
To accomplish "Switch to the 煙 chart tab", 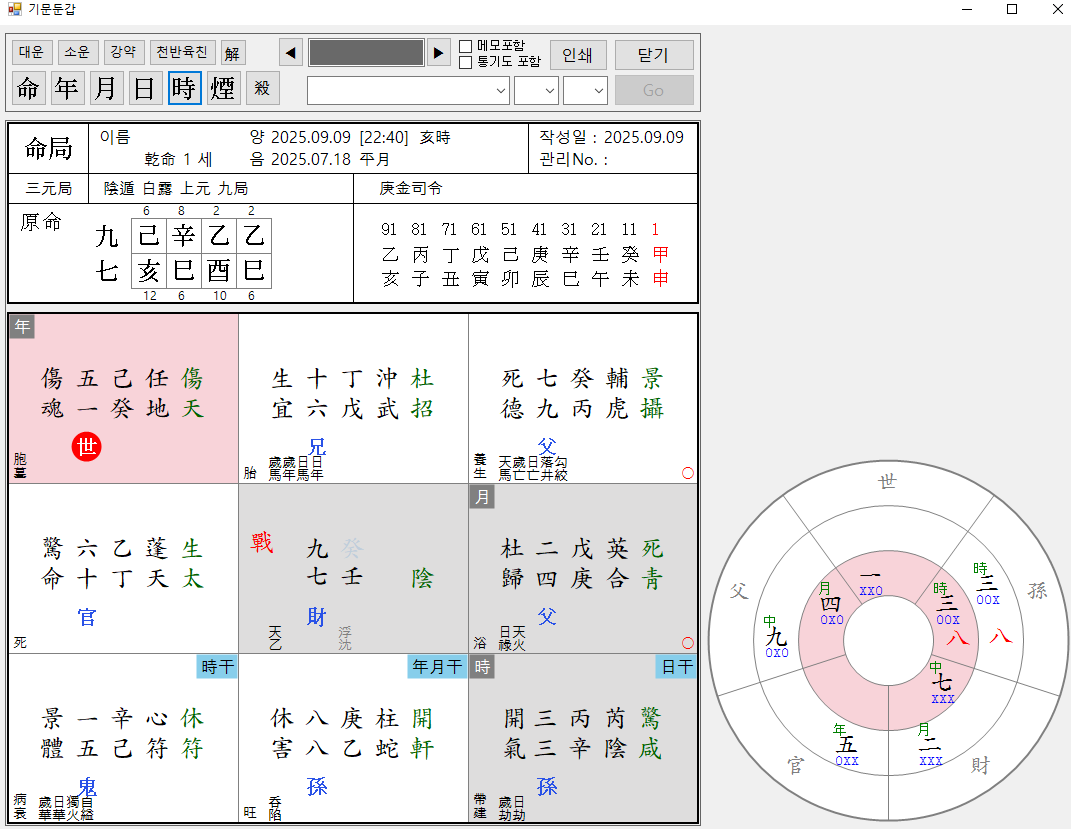I will (223, 88).
